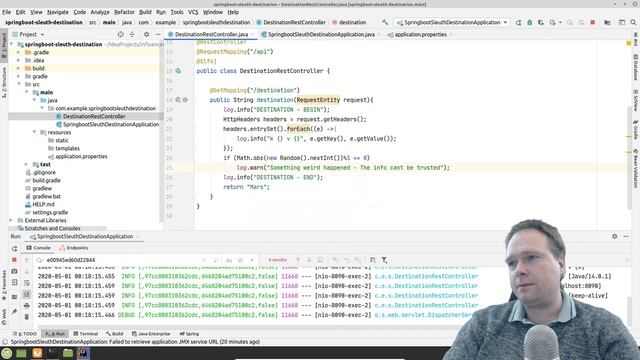Open Project panel settings gear
Viewport: 640px width, 360px height.
click(146, 34)
